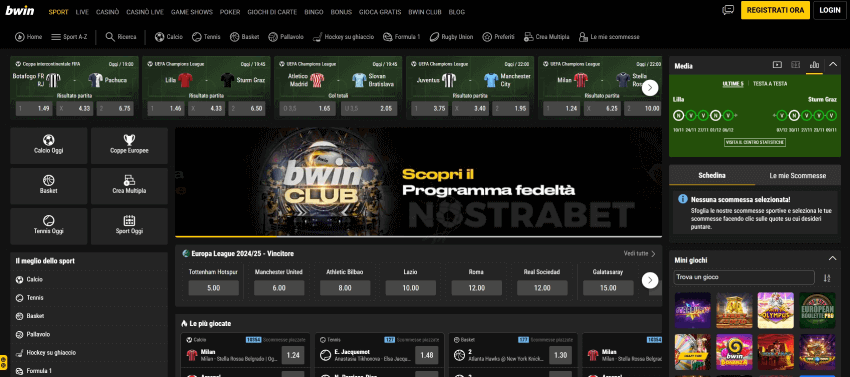This screenshot has height=377, width=850.
Task: Select Formula 1 in sports bar
Action: (x=401, y=37)
